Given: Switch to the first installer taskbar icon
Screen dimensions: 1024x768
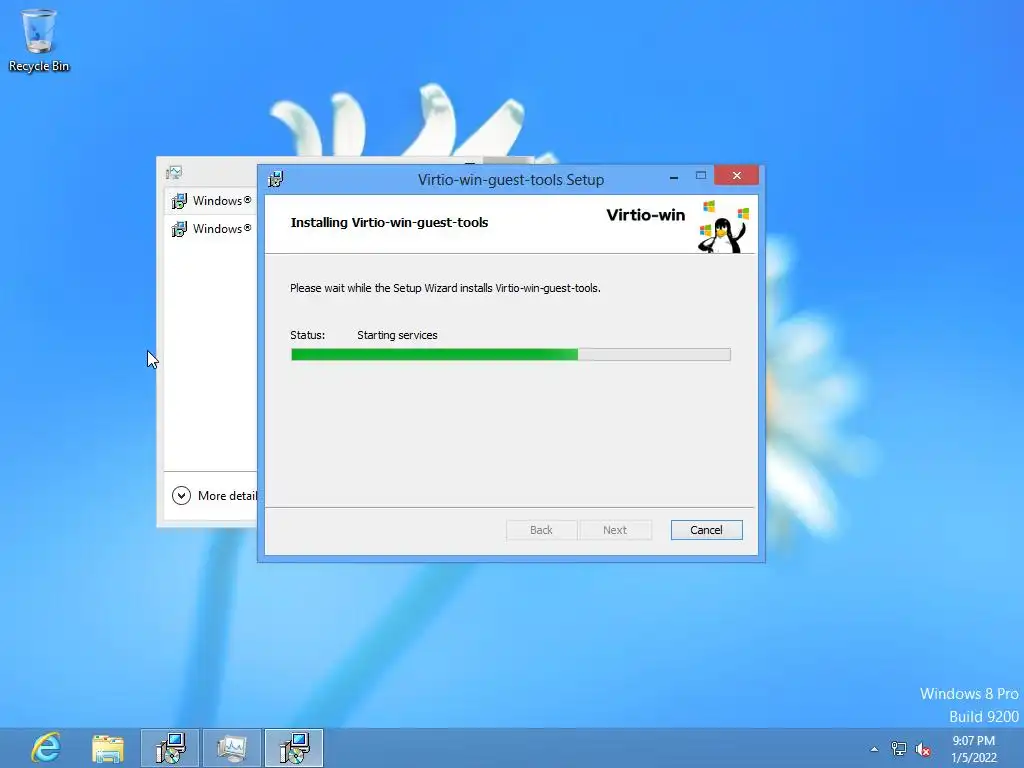Looking at the screenshot, I should [x=170, y=748].
